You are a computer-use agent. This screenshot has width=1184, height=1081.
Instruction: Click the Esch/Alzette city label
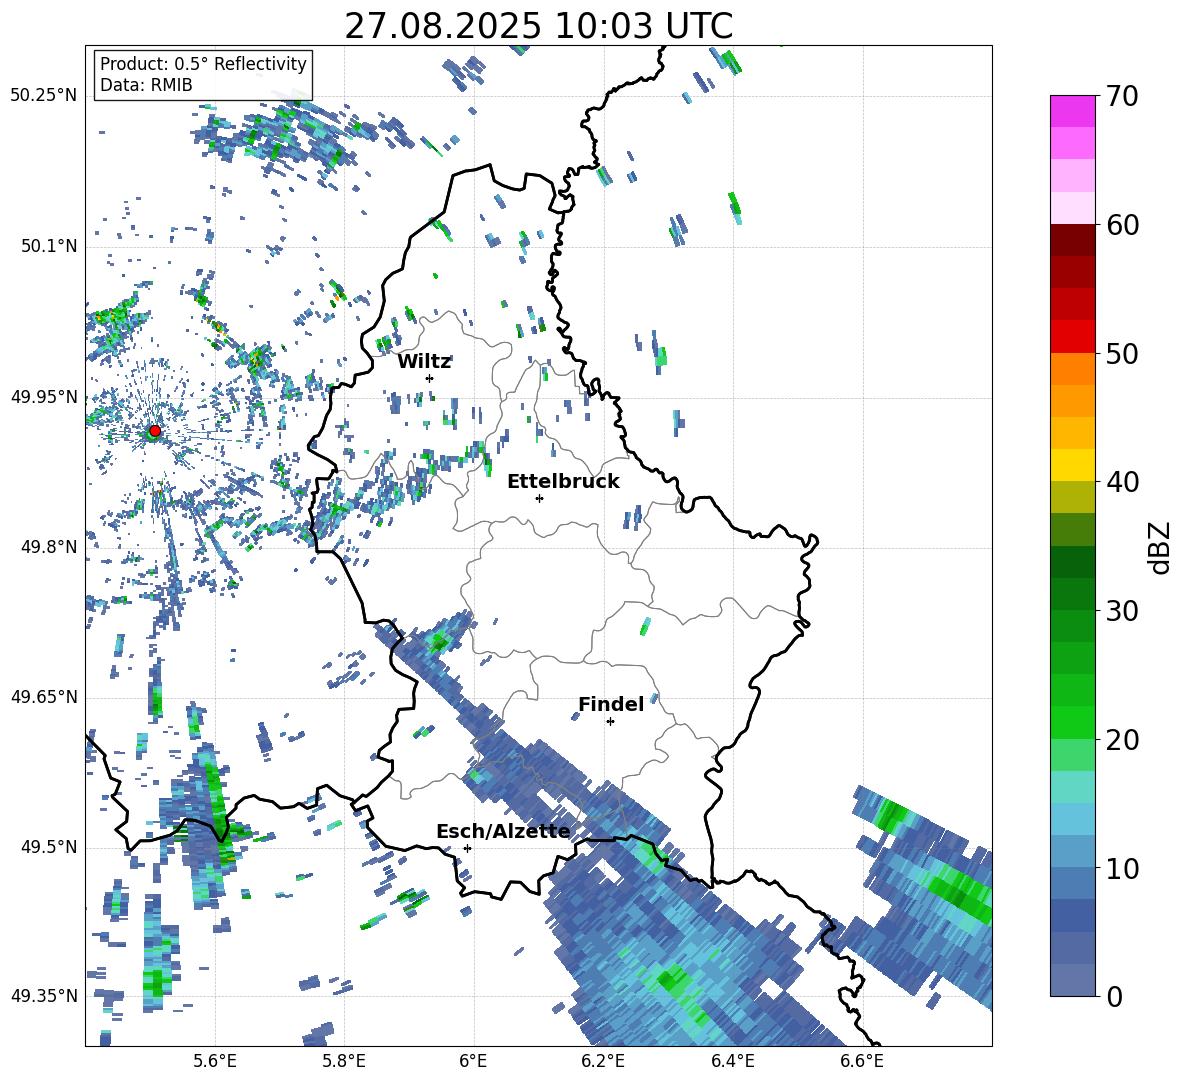click(x=503, y=832)
